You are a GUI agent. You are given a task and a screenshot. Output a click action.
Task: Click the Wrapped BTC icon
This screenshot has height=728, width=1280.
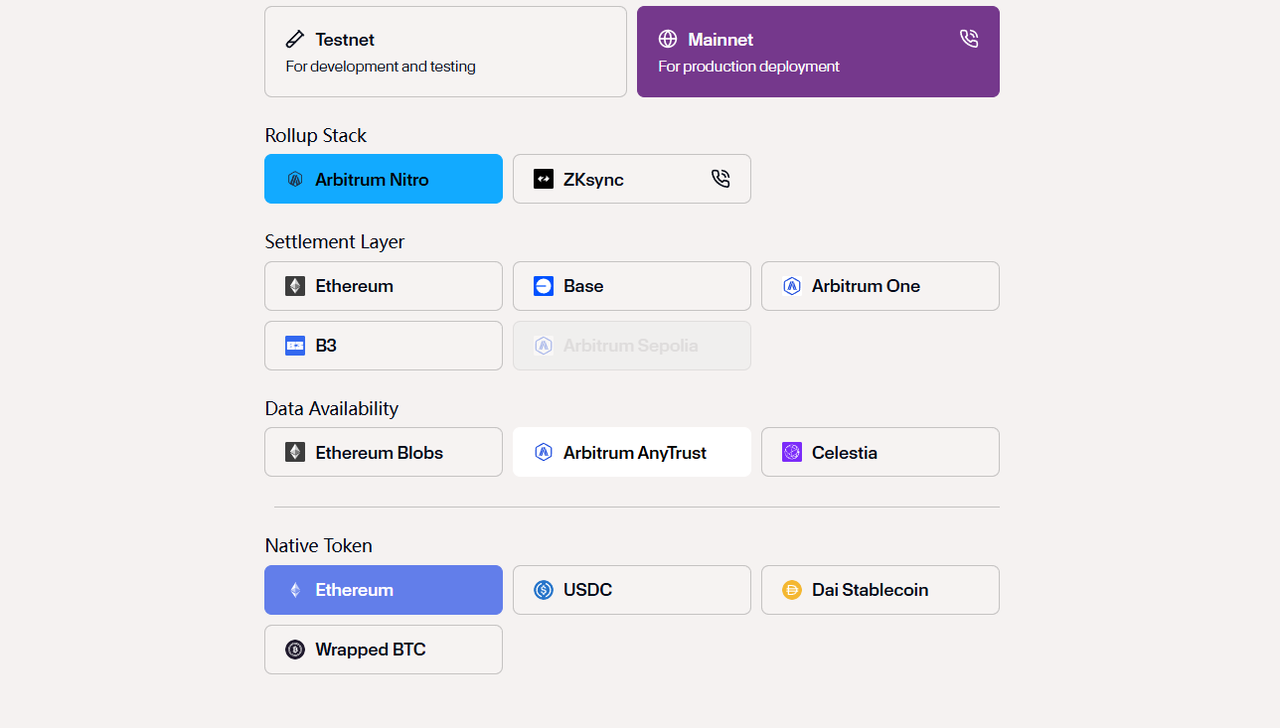295,650
